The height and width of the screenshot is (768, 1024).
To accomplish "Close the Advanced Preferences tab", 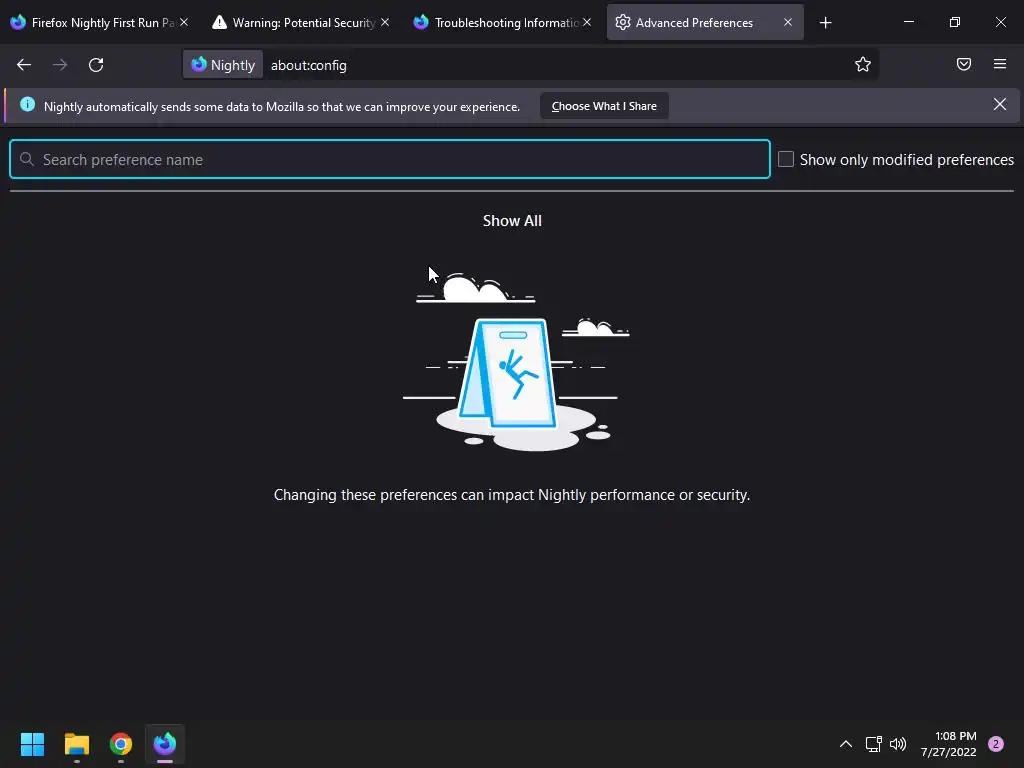I will (788, 22).
